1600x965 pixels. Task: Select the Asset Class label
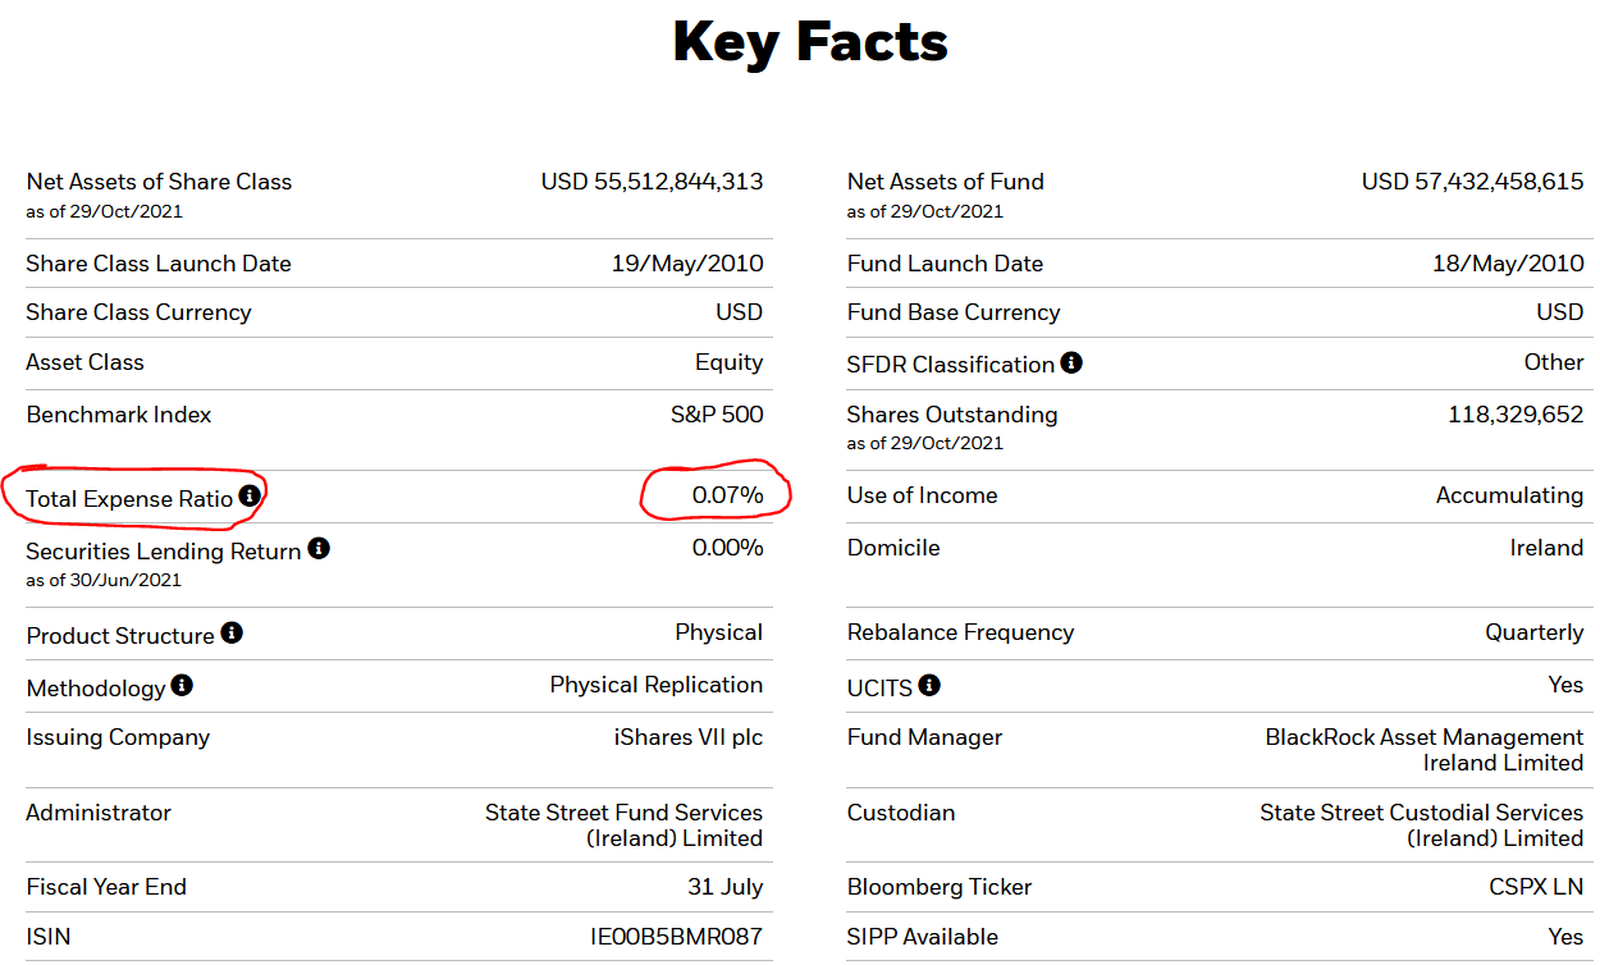coord(85,363)
